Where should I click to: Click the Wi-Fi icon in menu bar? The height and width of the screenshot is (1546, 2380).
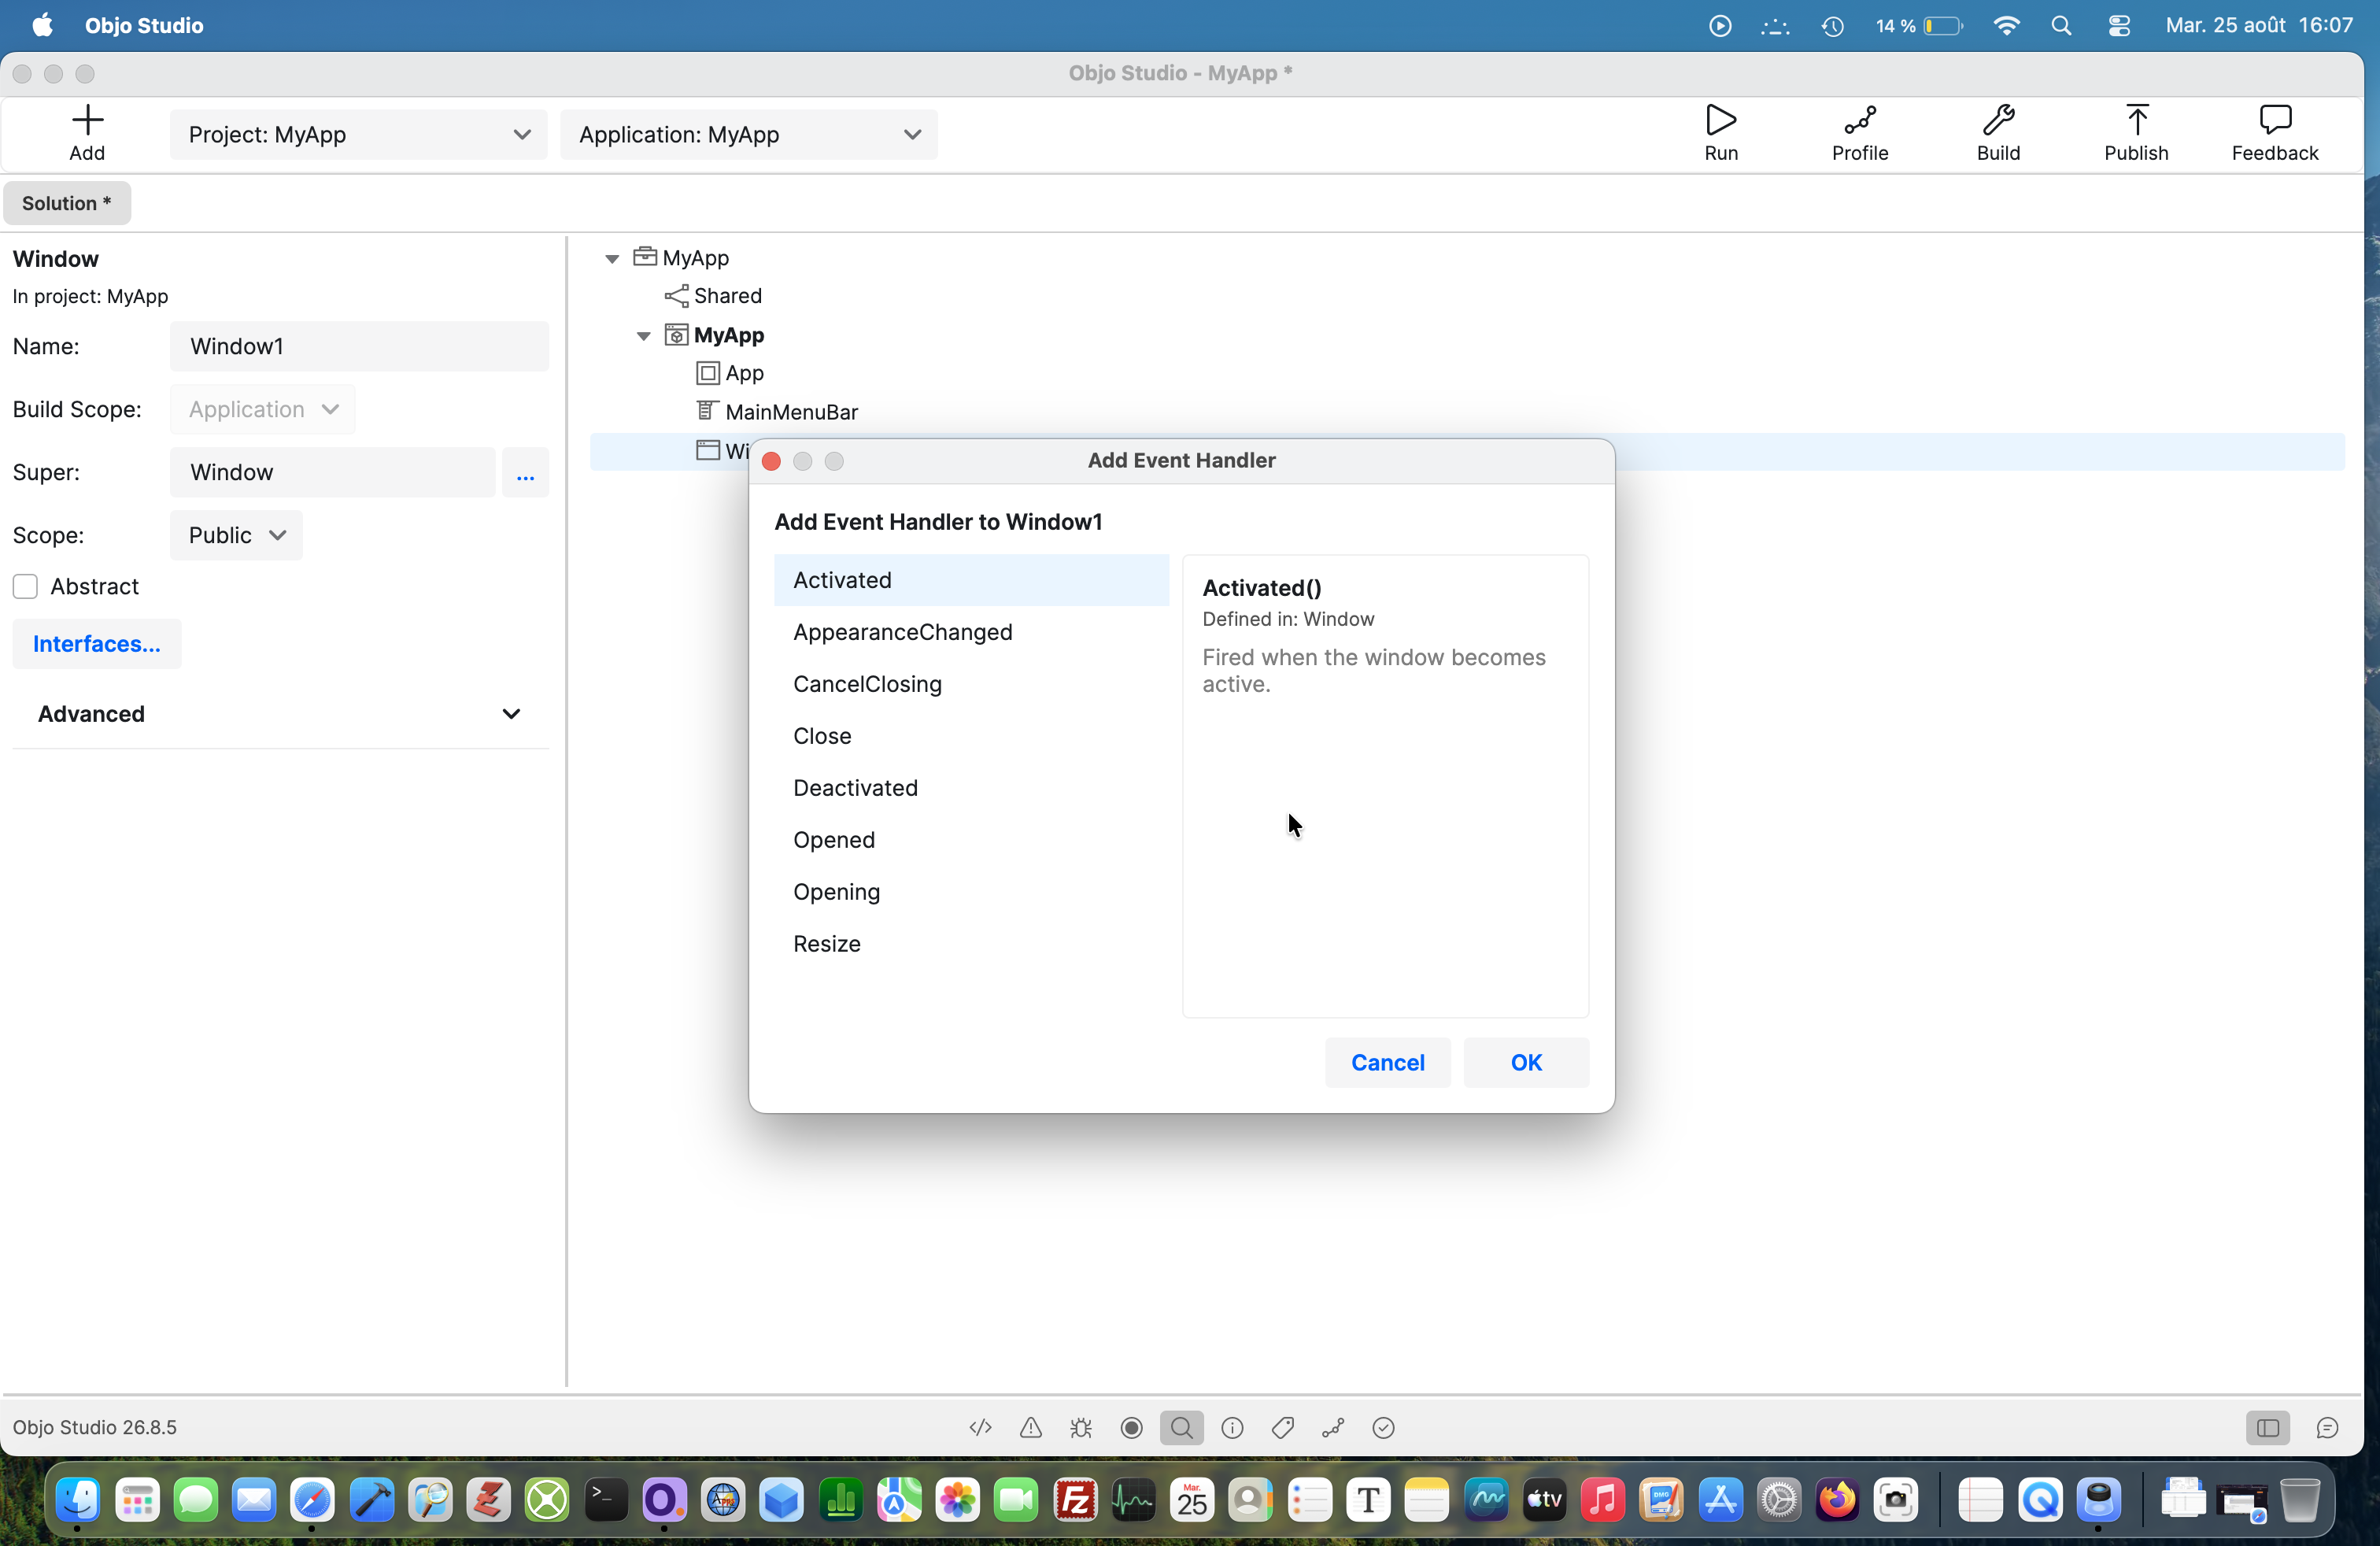pyautogui.click(x=2005, y=26)
